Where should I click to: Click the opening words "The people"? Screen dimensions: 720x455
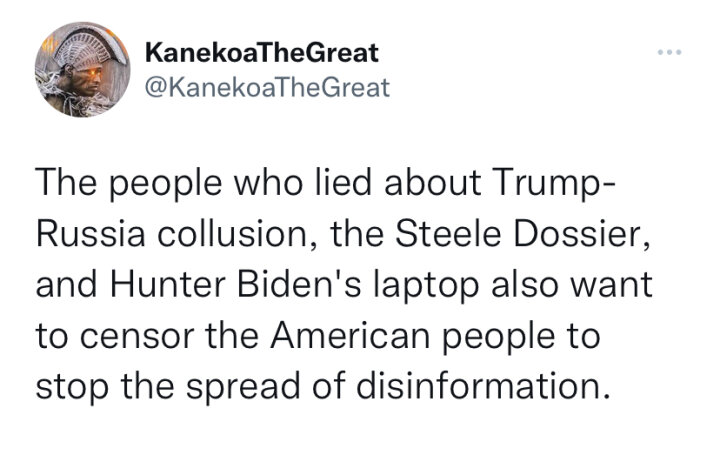point(129,183)
